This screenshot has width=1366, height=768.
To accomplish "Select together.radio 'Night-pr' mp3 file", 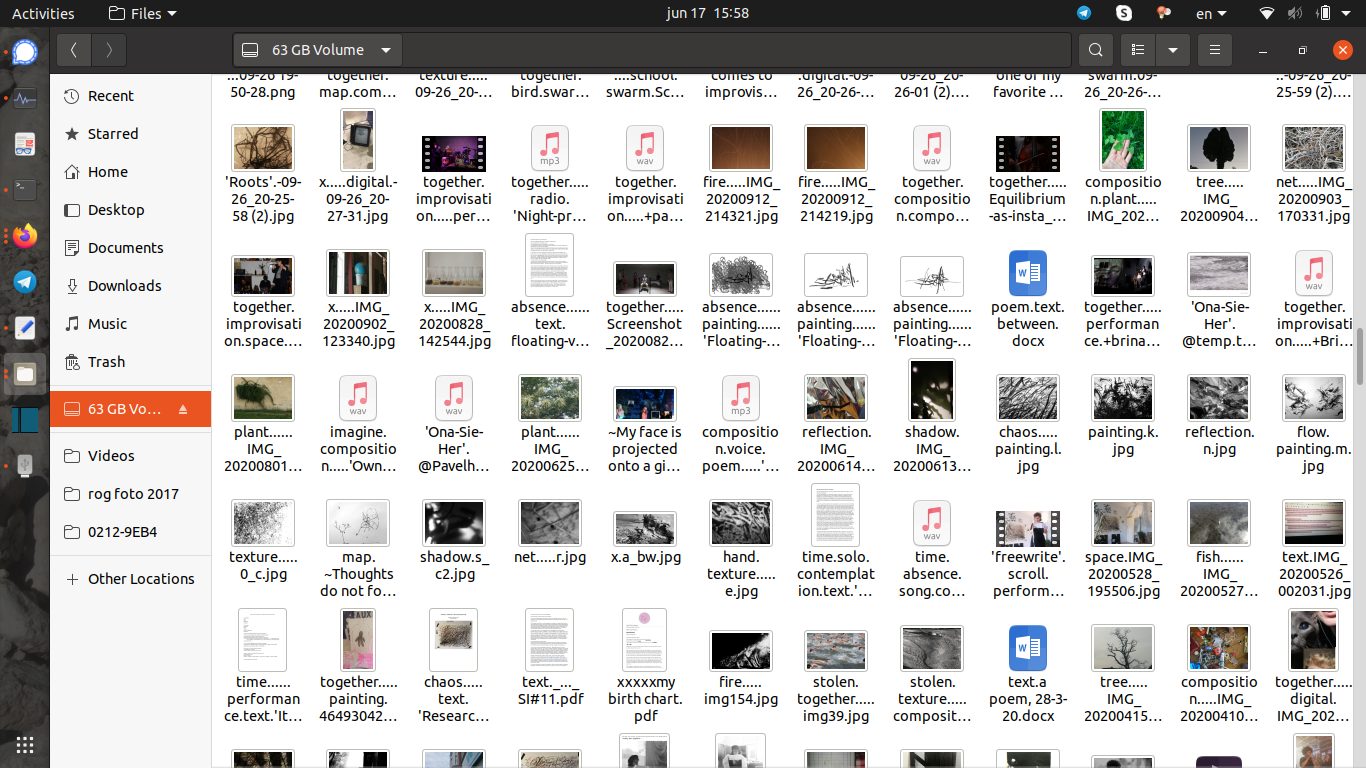I will tap(550, 174).
